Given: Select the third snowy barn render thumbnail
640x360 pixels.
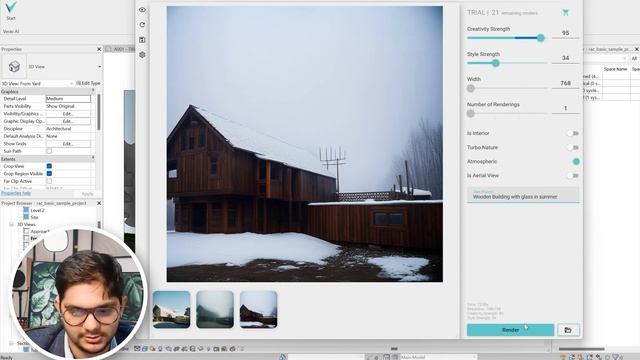Looking at the screenshot, I should point(259,309).
